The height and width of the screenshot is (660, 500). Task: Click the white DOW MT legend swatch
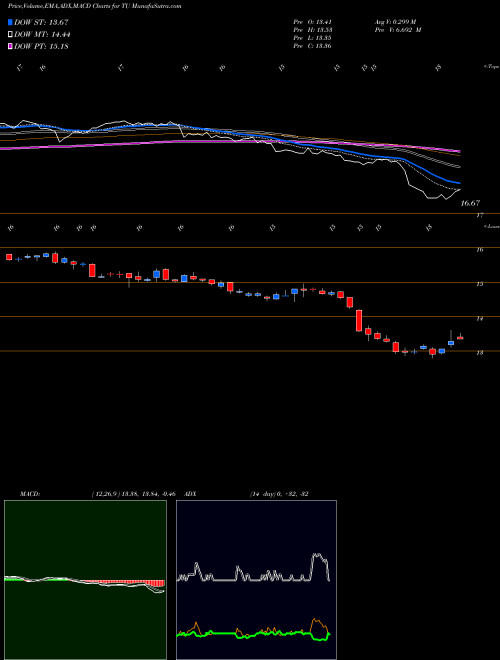point(10,35)
